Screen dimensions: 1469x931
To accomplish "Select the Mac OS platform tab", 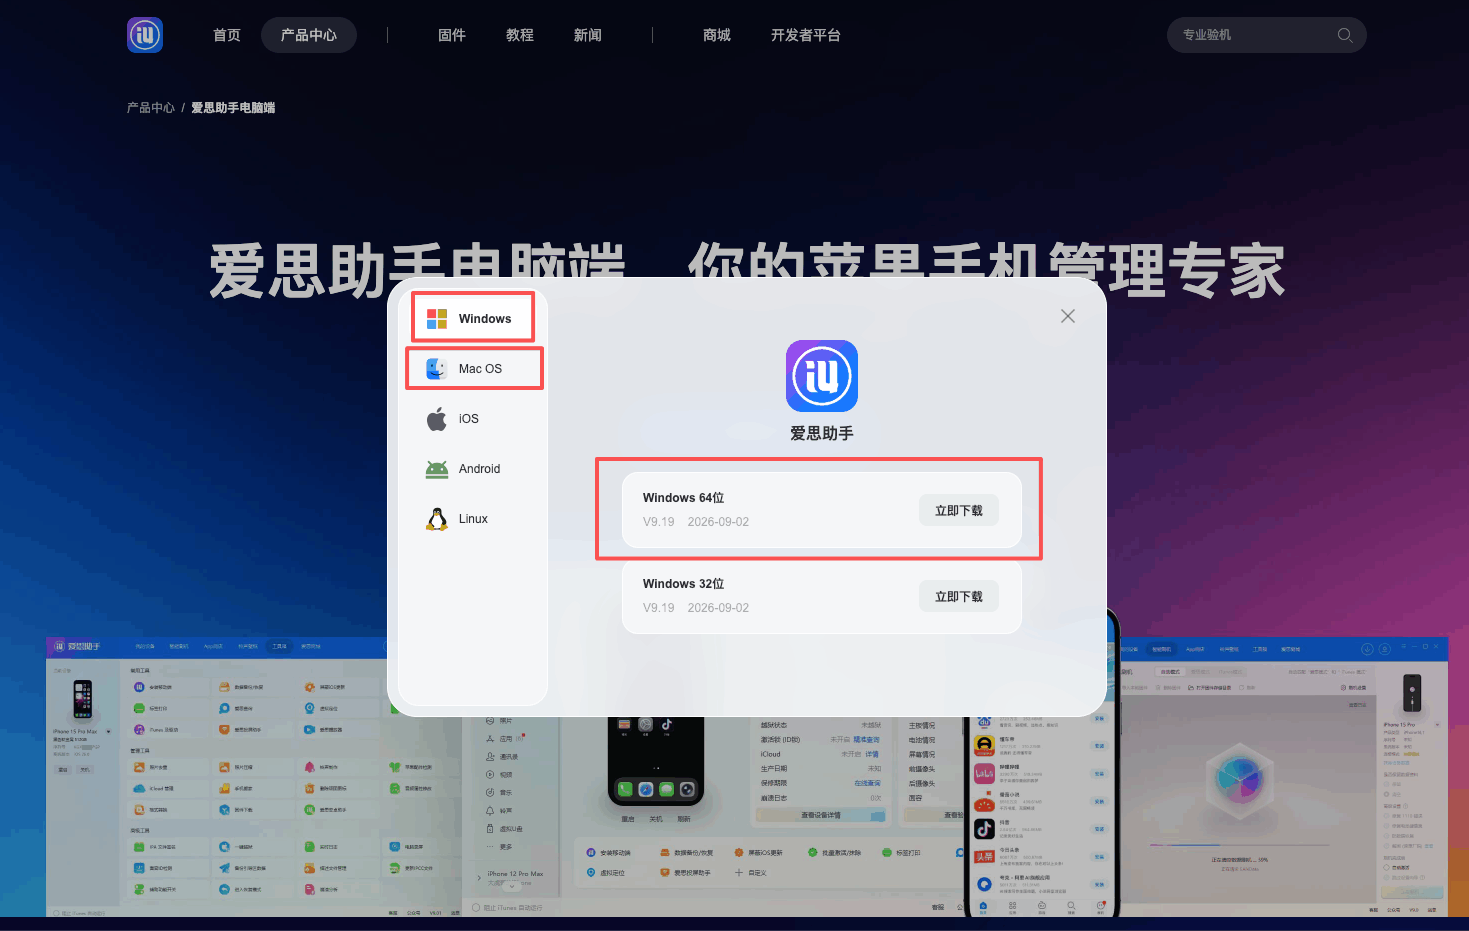I will (473, 368).
